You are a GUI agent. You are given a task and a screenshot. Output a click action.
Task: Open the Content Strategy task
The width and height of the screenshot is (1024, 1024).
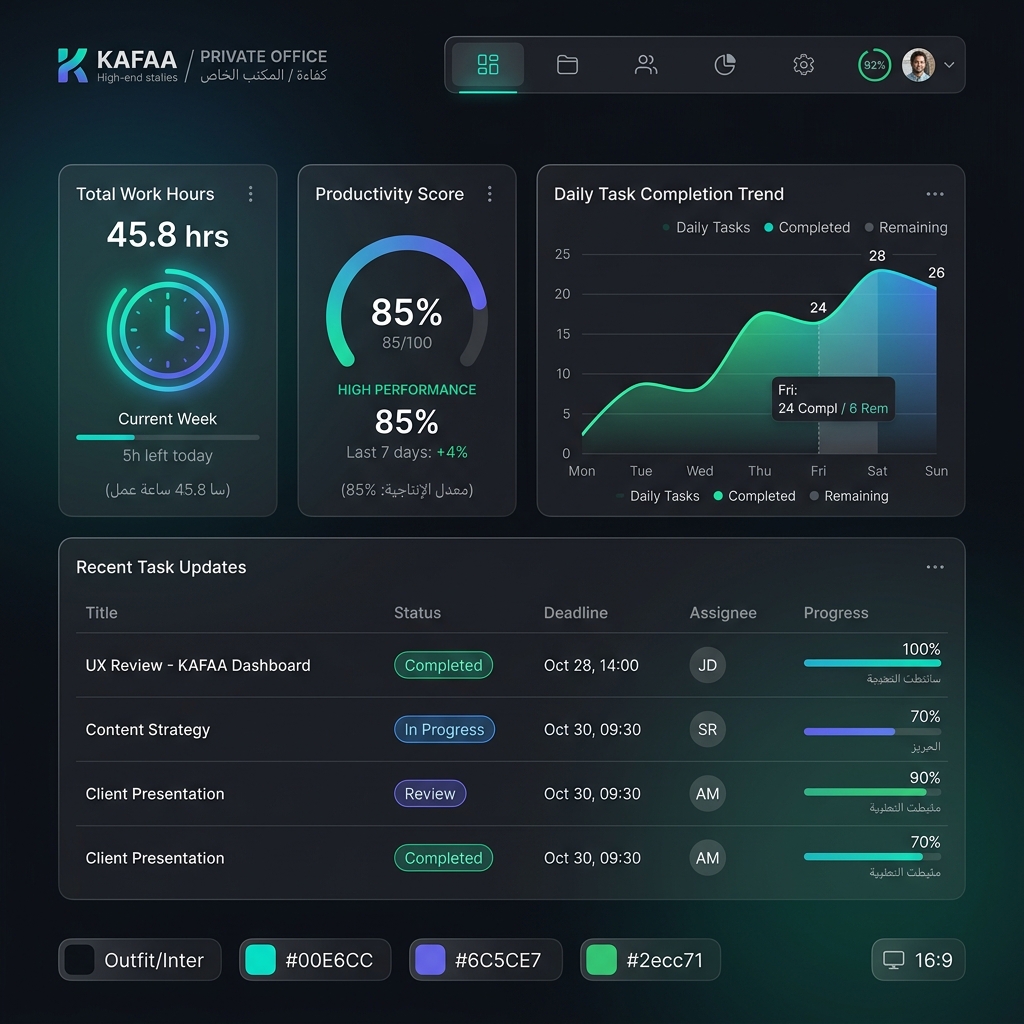148,729
